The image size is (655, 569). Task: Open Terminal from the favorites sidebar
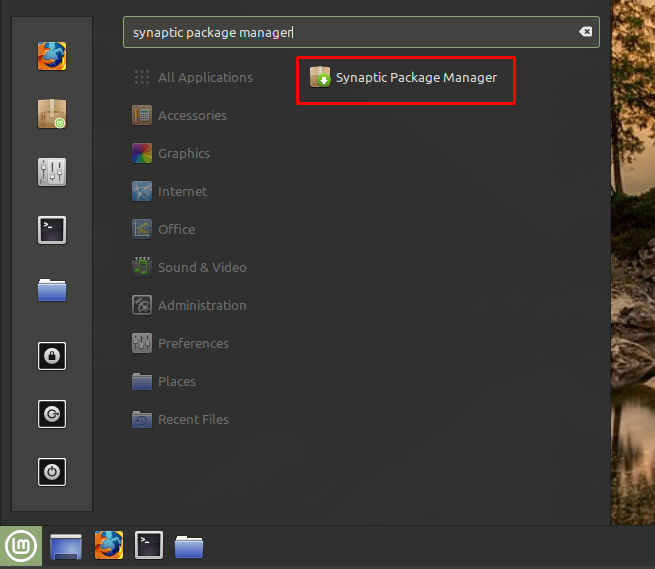[x=52, y=230]
